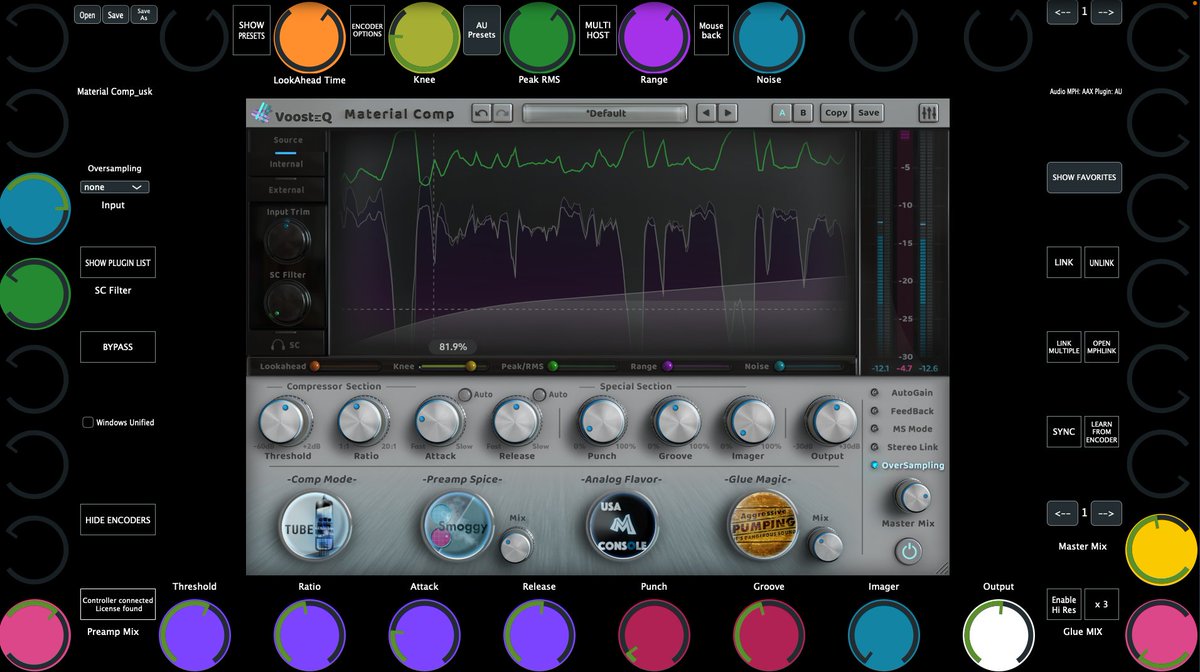Click the Master Mix knob in the plugin
Image resolution: width=1200 pixels, height=672 pixels.
click(911, 496)
